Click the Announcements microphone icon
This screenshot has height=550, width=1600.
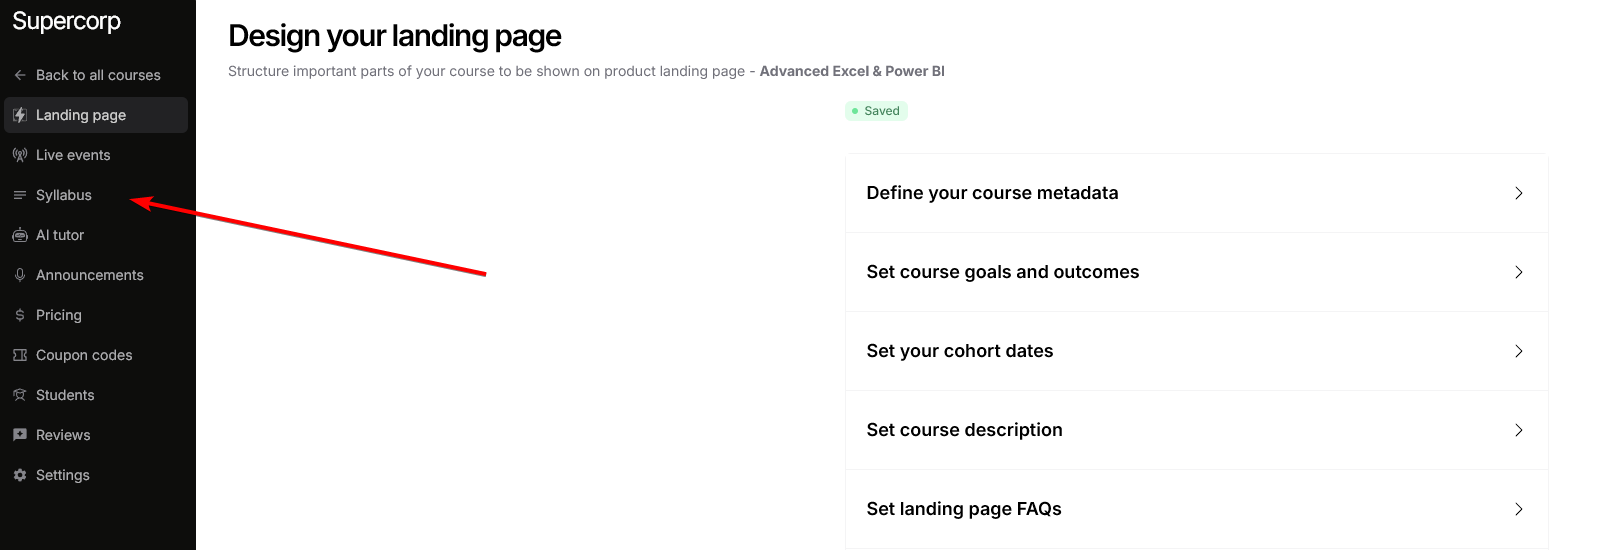[20, 275]
